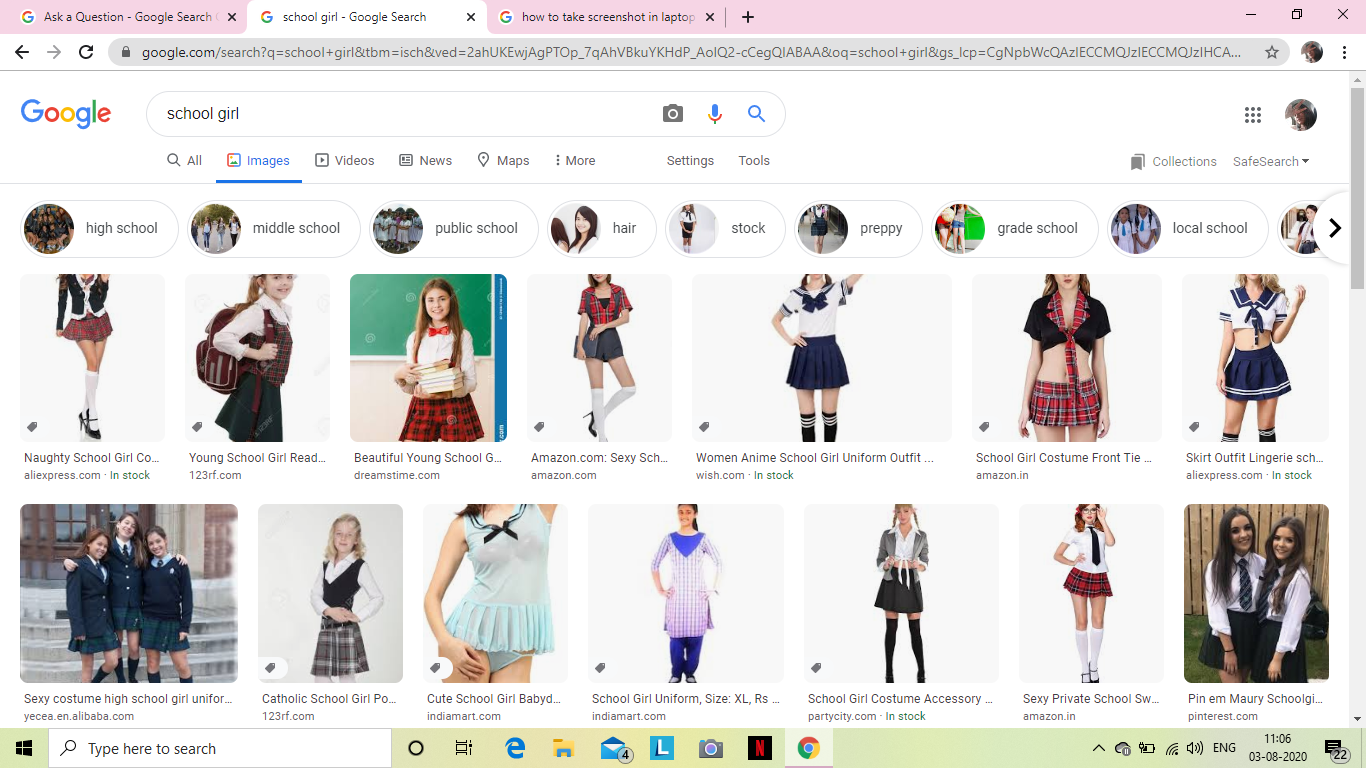
Task: Filter by 'grade school' chip
Action: (1014, 228)
